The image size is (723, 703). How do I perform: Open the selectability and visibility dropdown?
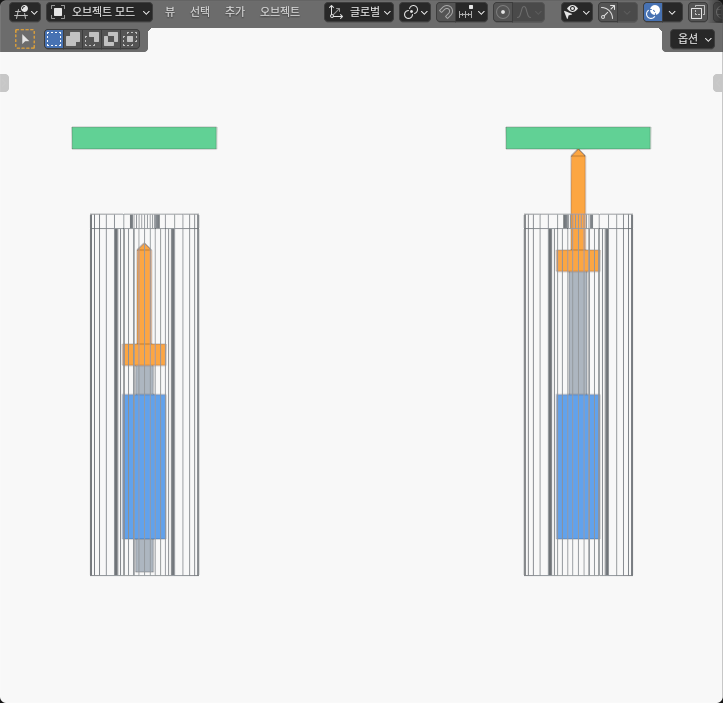[x=577, y=12]
